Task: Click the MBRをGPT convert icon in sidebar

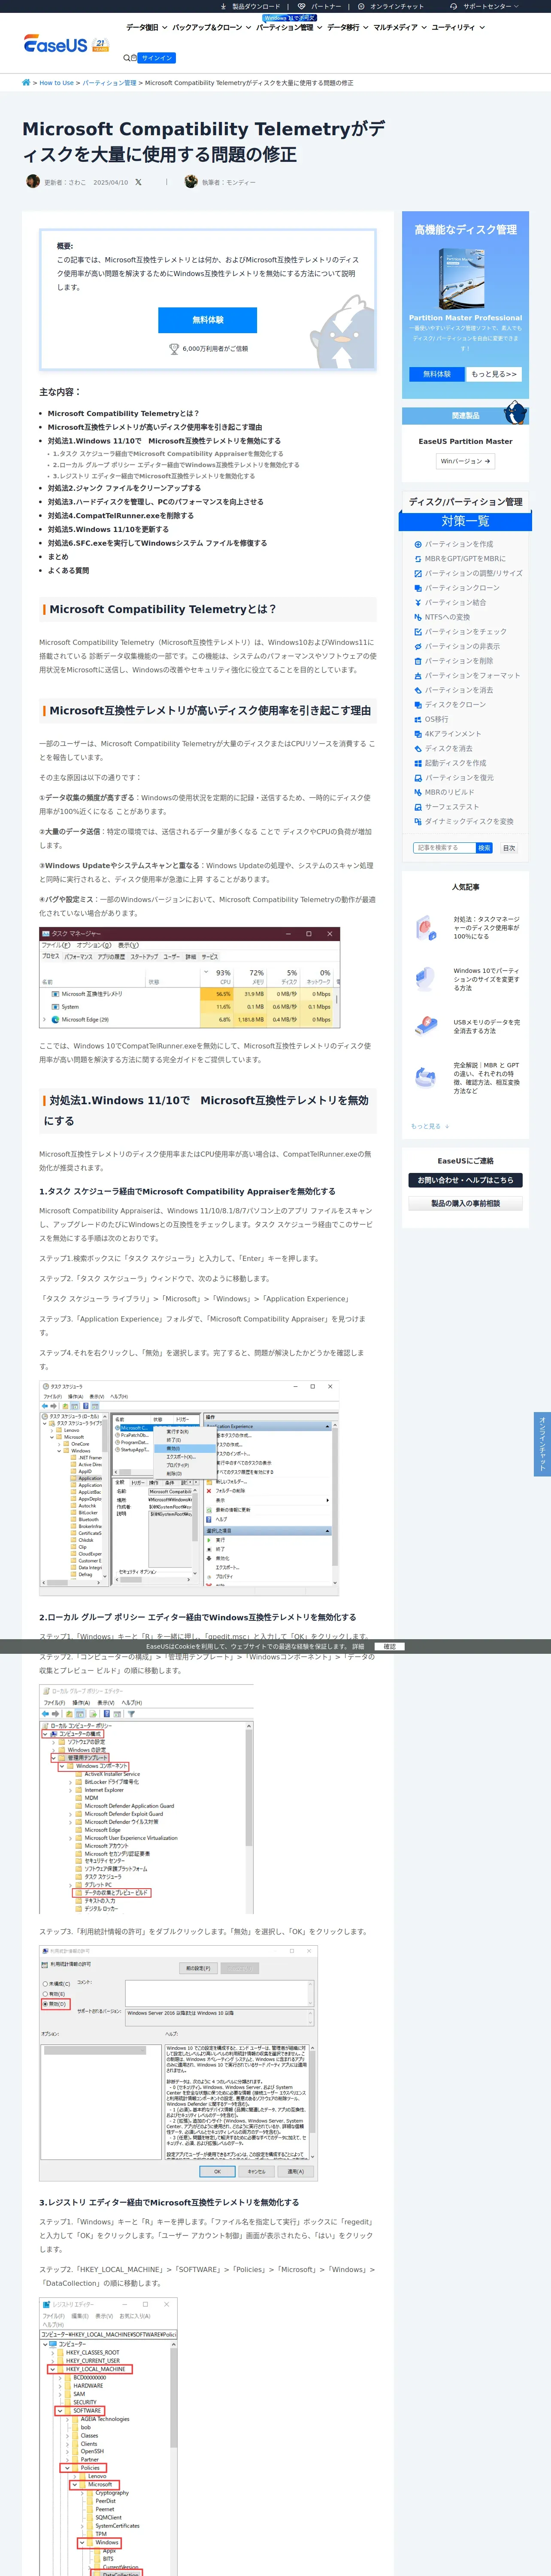Action: (418, 559)
